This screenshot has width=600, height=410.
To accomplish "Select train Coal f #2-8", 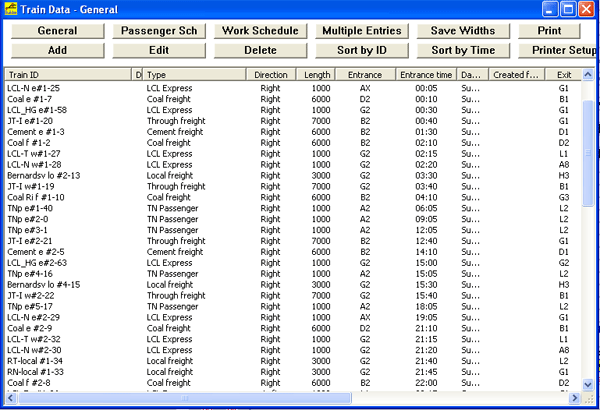I will coord(29,383).
